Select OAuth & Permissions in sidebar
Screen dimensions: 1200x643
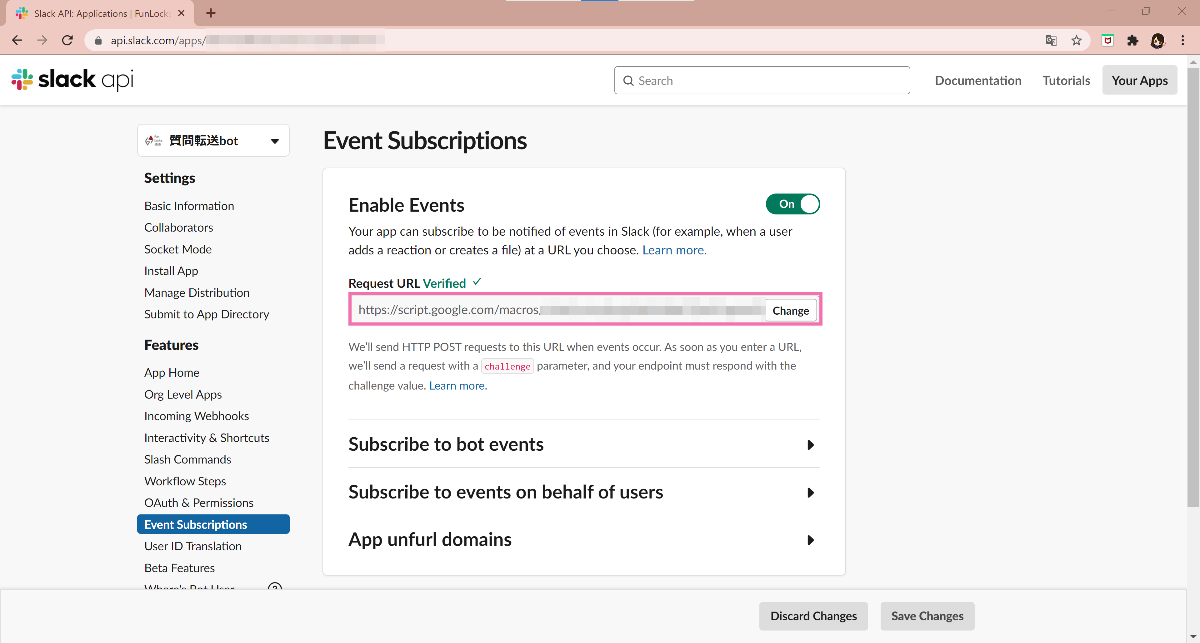pyautogui.click(x=199, y=503)
